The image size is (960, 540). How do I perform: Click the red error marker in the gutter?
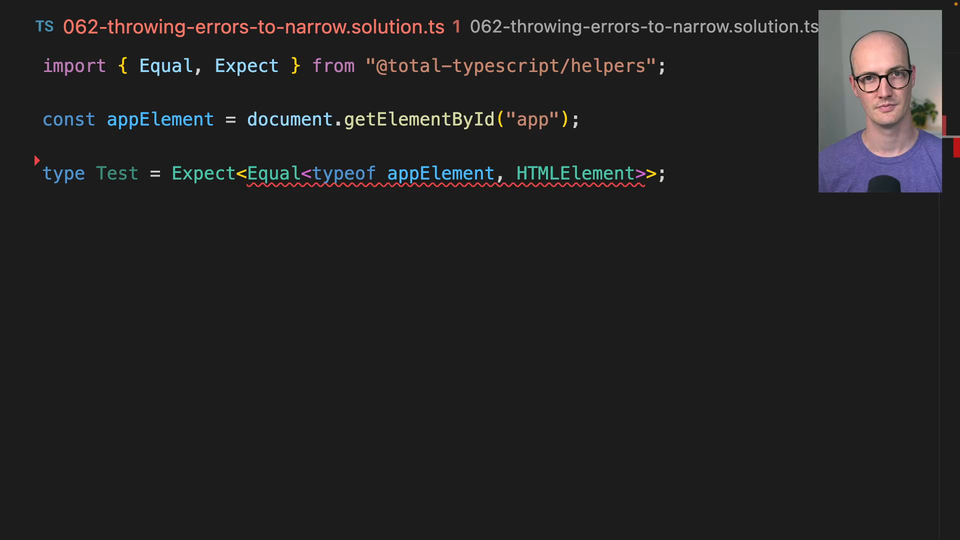click(x=37, y=160)
